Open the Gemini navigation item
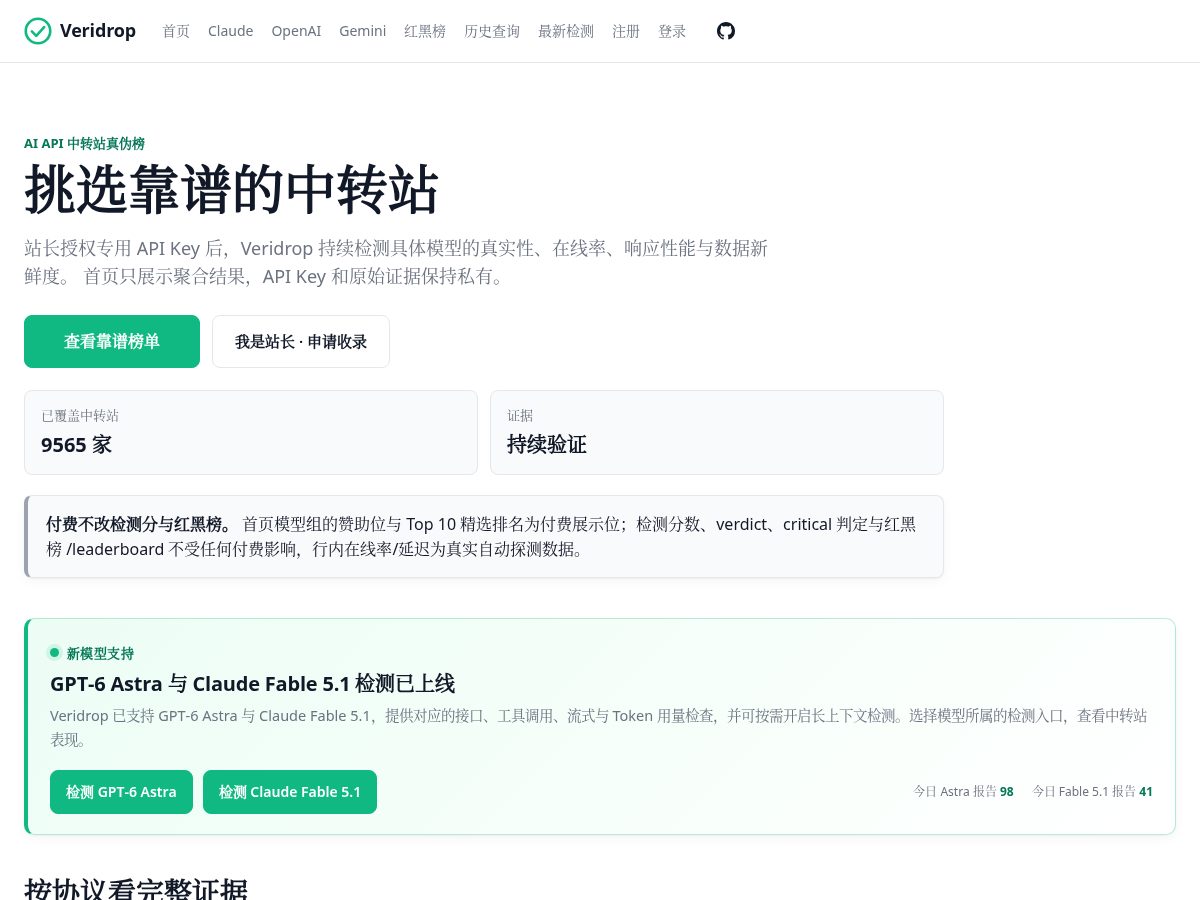The width and height of the screenshot is (1200, 900). pyautogui.click(x=362, y=31)
